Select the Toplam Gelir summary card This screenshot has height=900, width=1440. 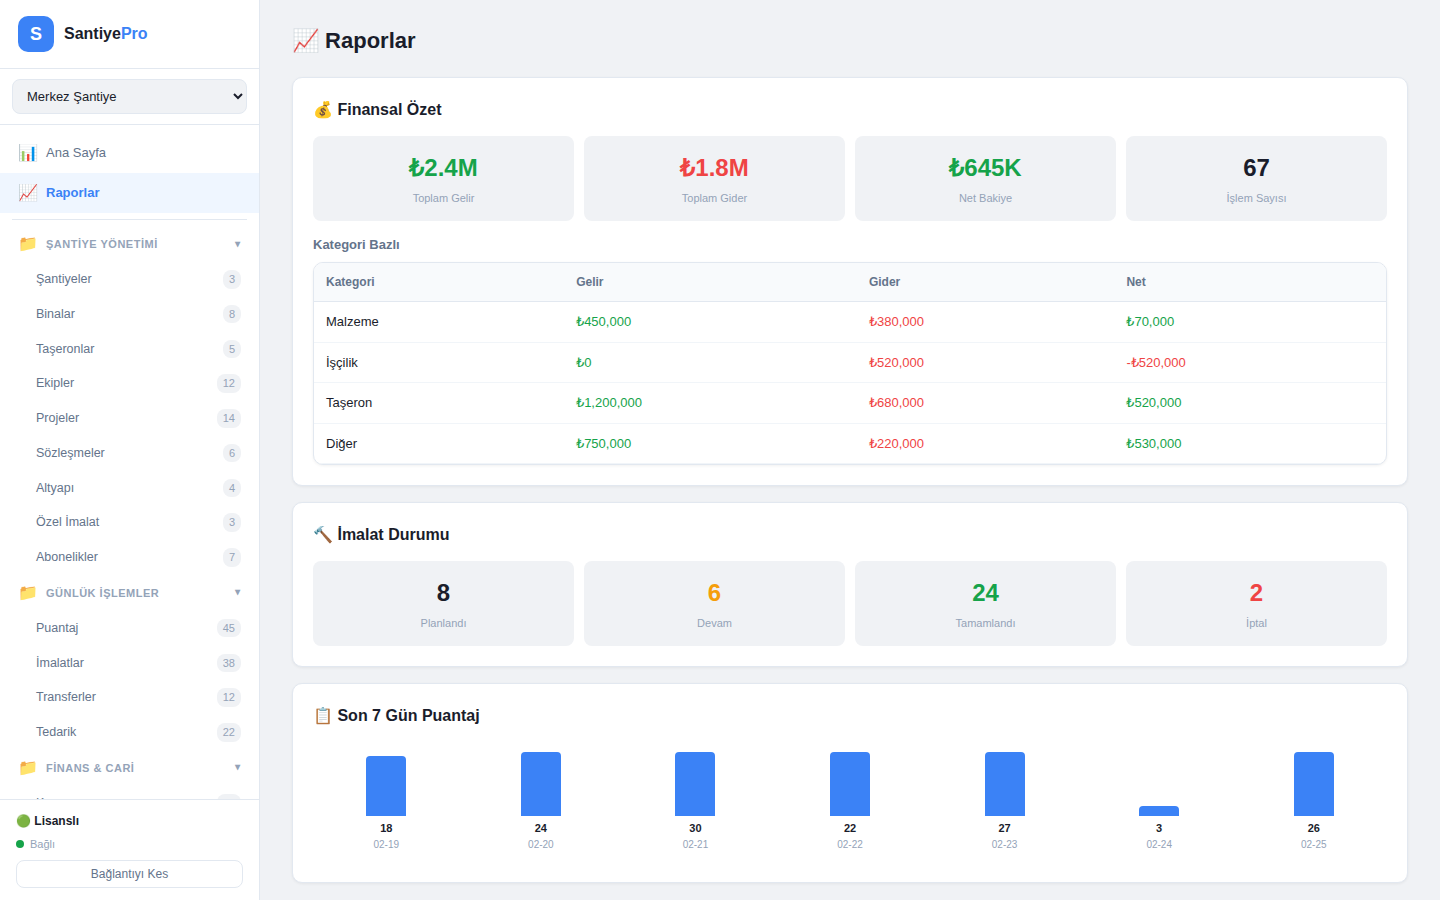[443, 178]
